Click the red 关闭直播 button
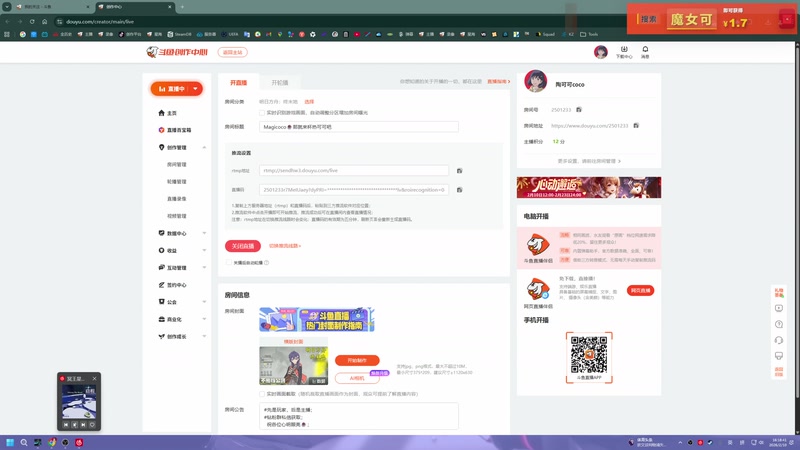This screenshot has width=800, height=450. click(x=243, y=246)
